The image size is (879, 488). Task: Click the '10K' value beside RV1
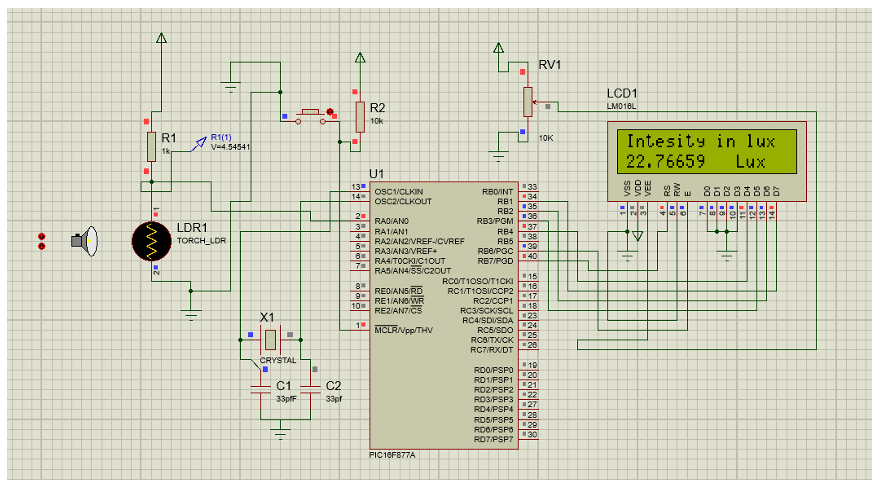coord(546,138)
